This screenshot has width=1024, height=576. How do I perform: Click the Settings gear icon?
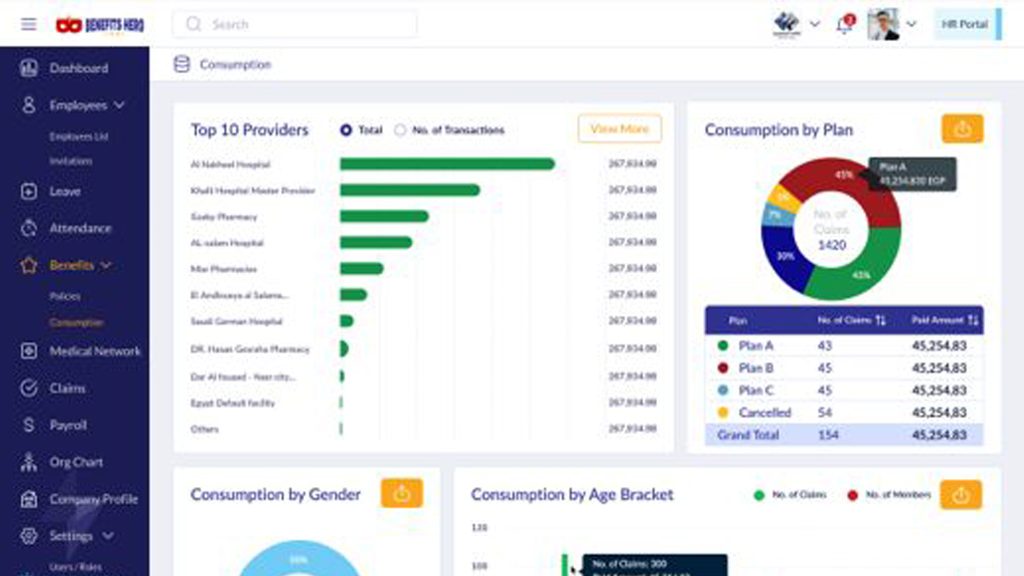(29, 536)
